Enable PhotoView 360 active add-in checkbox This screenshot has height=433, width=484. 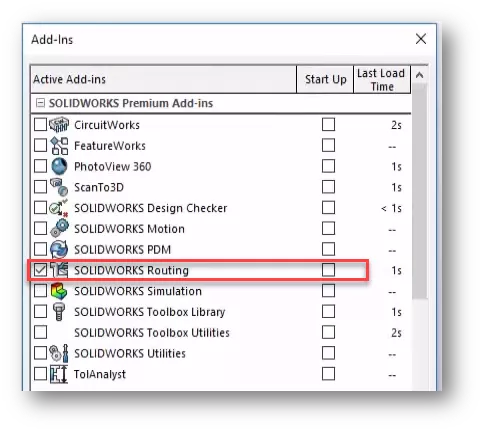(x=40, y=166)
